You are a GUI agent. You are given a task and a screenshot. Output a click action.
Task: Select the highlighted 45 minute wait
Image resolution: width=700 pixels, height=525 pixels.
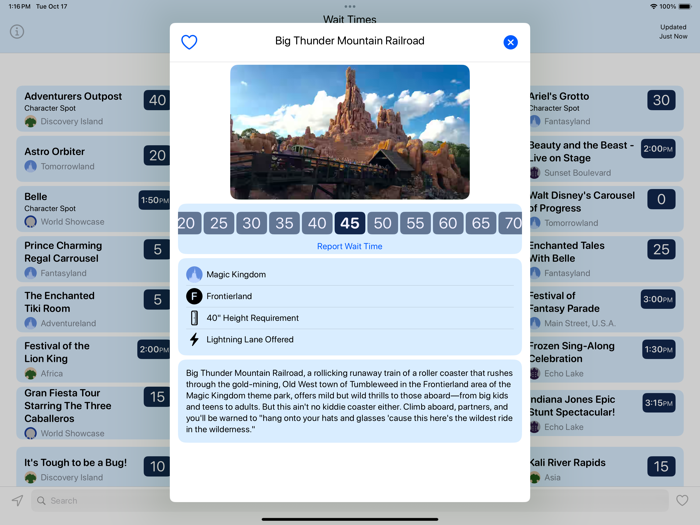(x=350, y=223)
